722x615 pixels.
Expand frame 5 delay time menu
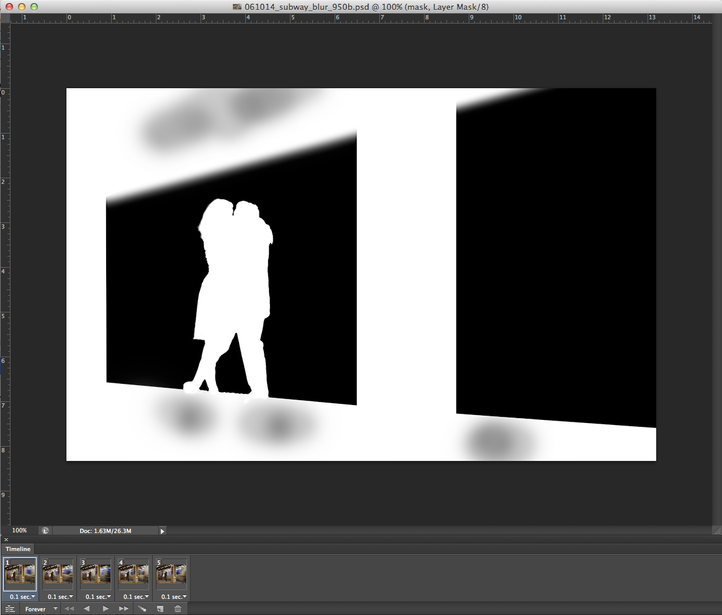[x=171, y=596]
